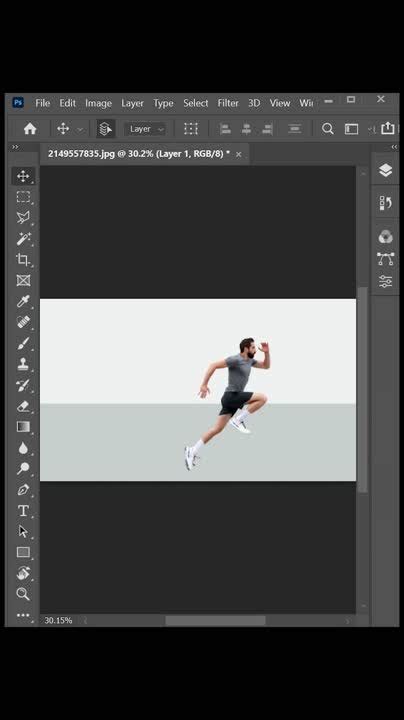Click the horizontal scrollbar thumb
Screen dimensions: 404x720
coord(215,621)
